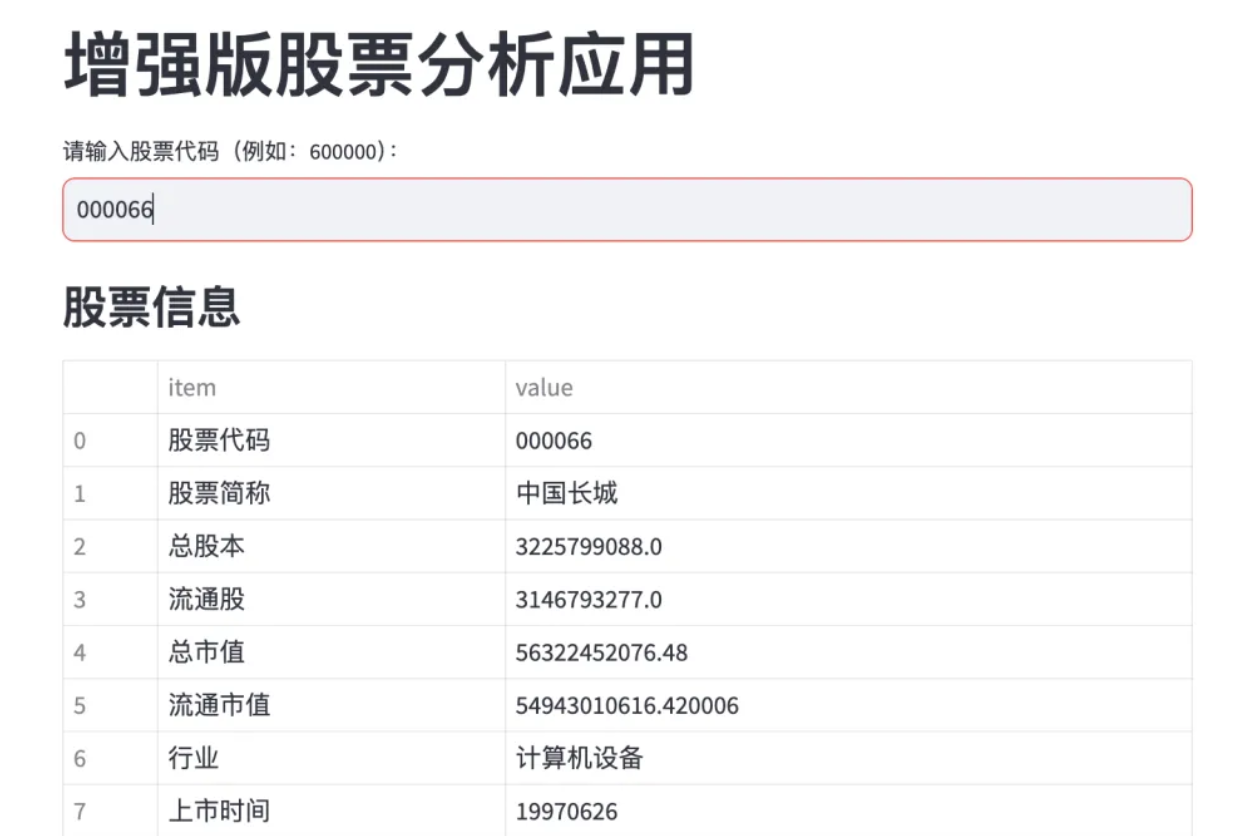
Task: Click row index 1 in table
Action: 110,493
